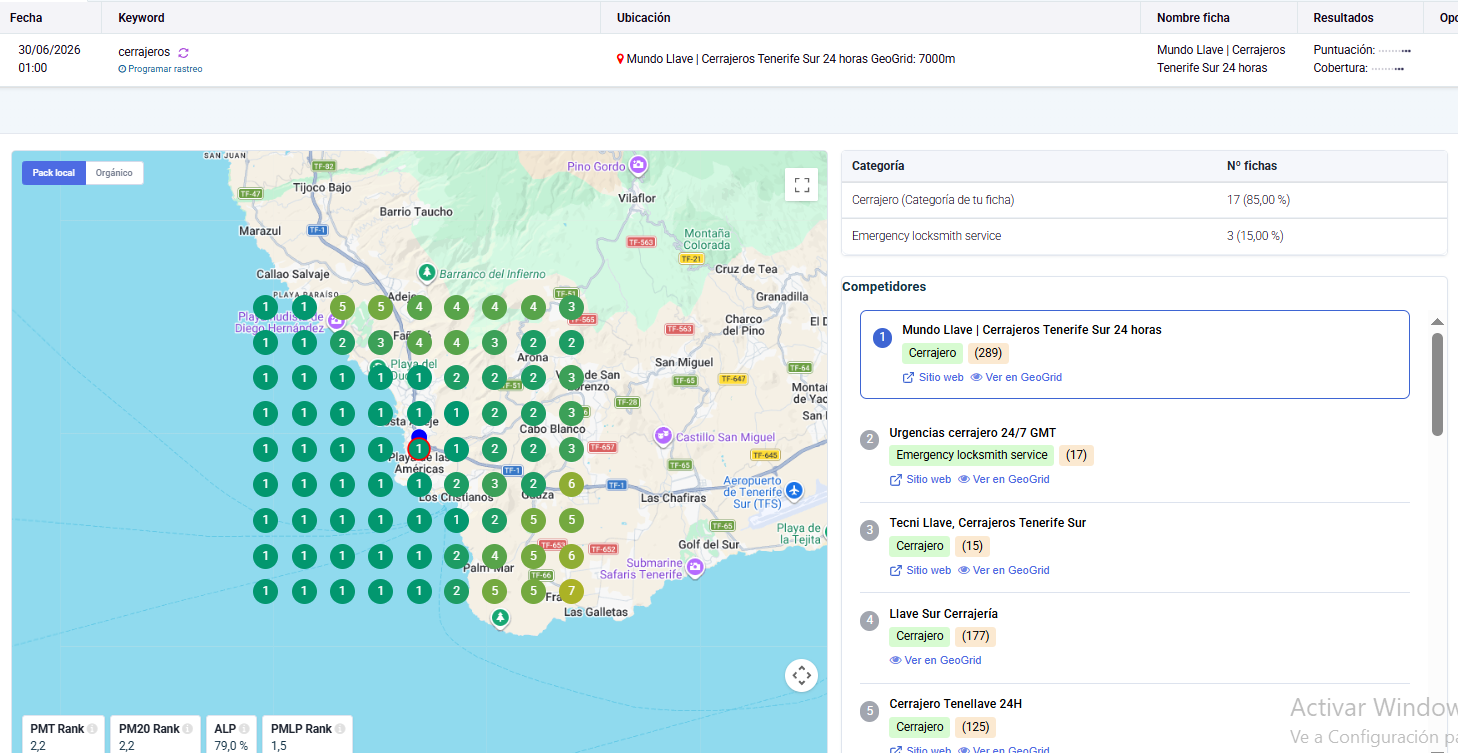Viewport: 1458px width, 753px height.
Task: Click PMT Rank info icon
Action: (92, 729)
